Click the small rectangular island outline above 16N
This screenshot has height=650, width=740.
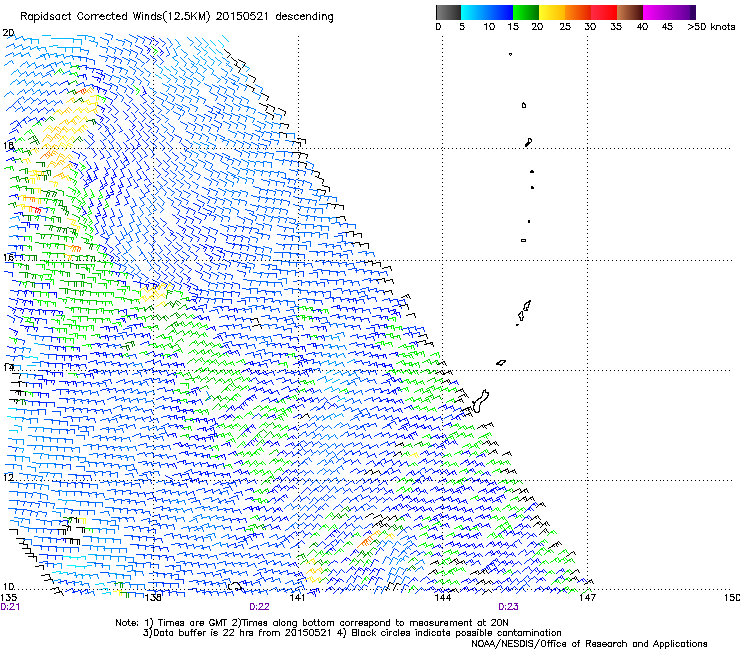click(523, 240)
